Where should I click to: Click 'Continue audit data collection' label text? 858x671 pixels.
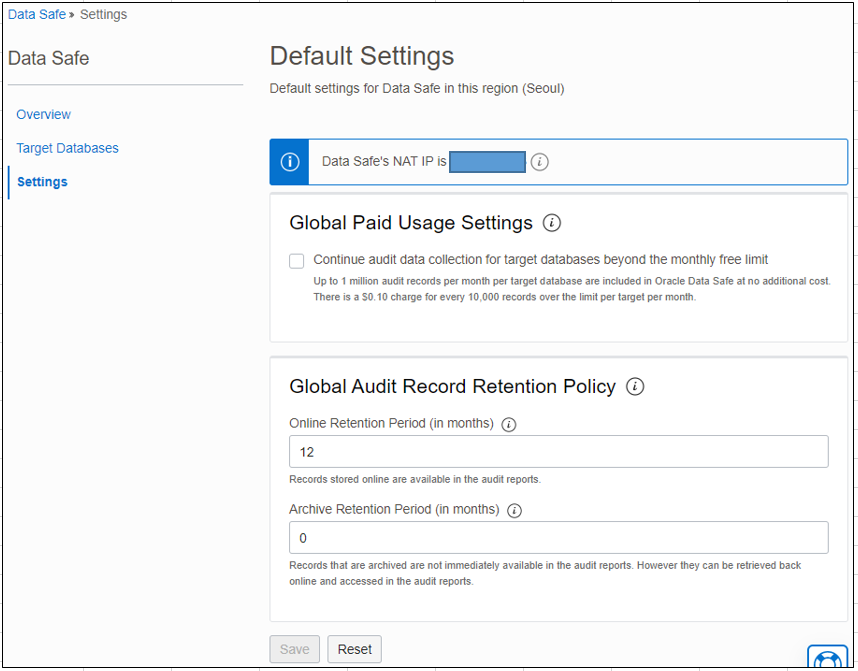pos(541,259)
